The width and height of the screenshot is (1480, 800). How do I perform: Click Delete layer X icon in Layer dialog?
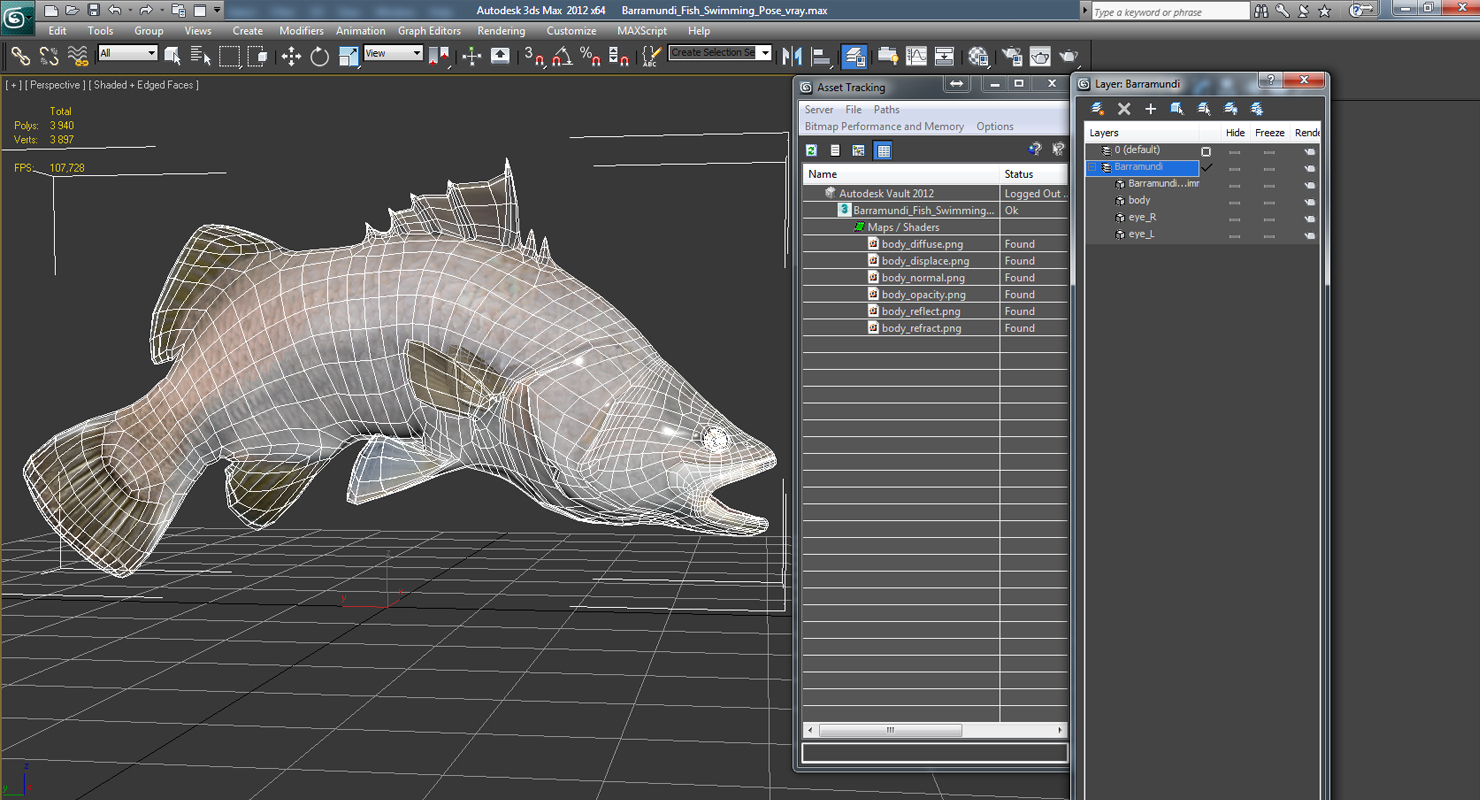click(x=1124, y=109)
